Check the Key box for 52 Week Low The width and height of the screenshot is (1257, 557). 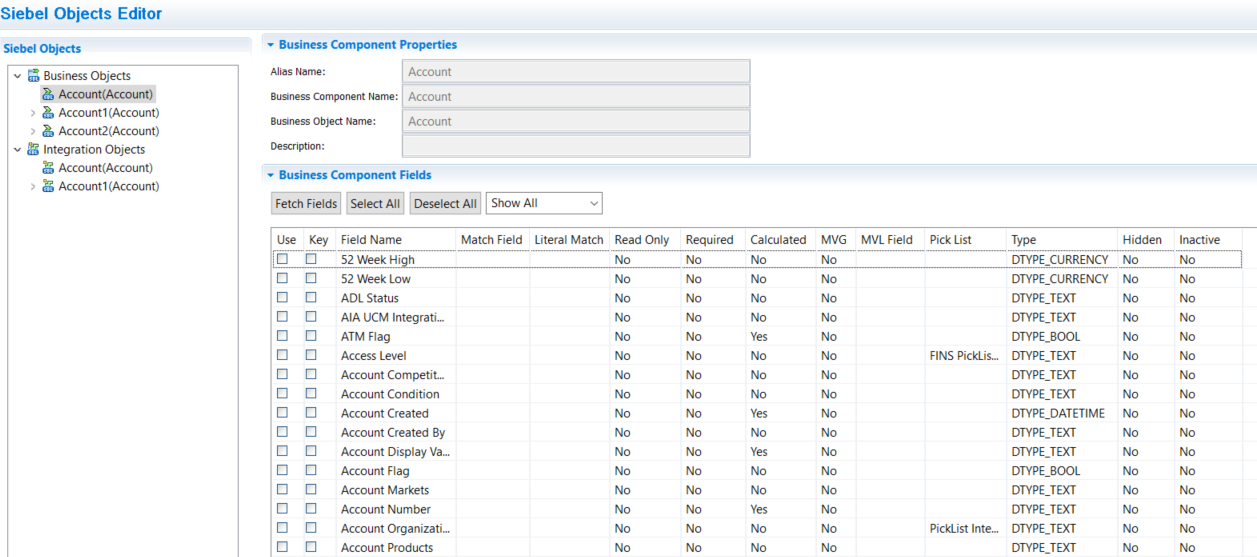point(311,278)
